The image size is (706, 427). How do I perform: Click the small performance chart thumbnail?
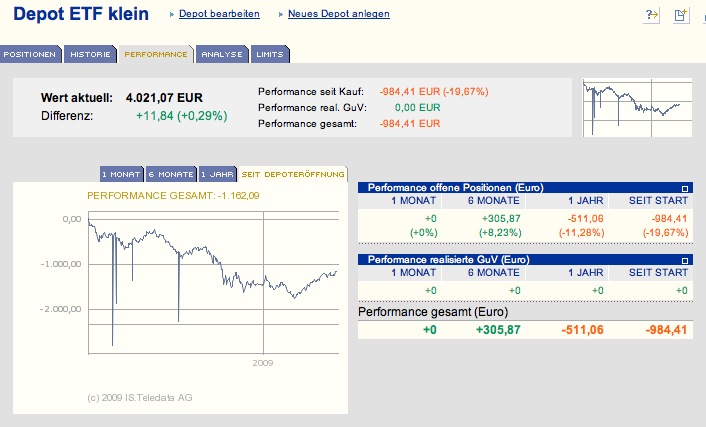point(637,108)
